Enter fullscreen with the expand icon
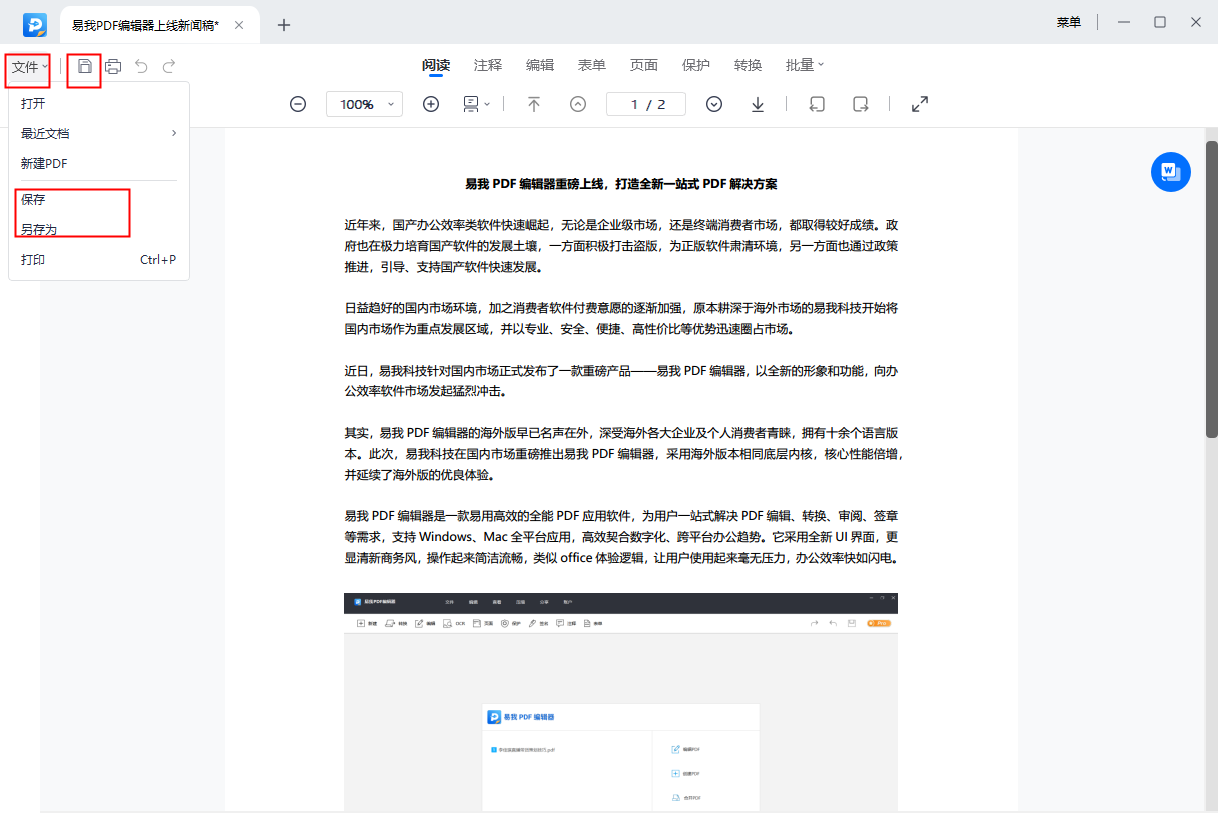1218x813 pixels. tap(920, 104)
